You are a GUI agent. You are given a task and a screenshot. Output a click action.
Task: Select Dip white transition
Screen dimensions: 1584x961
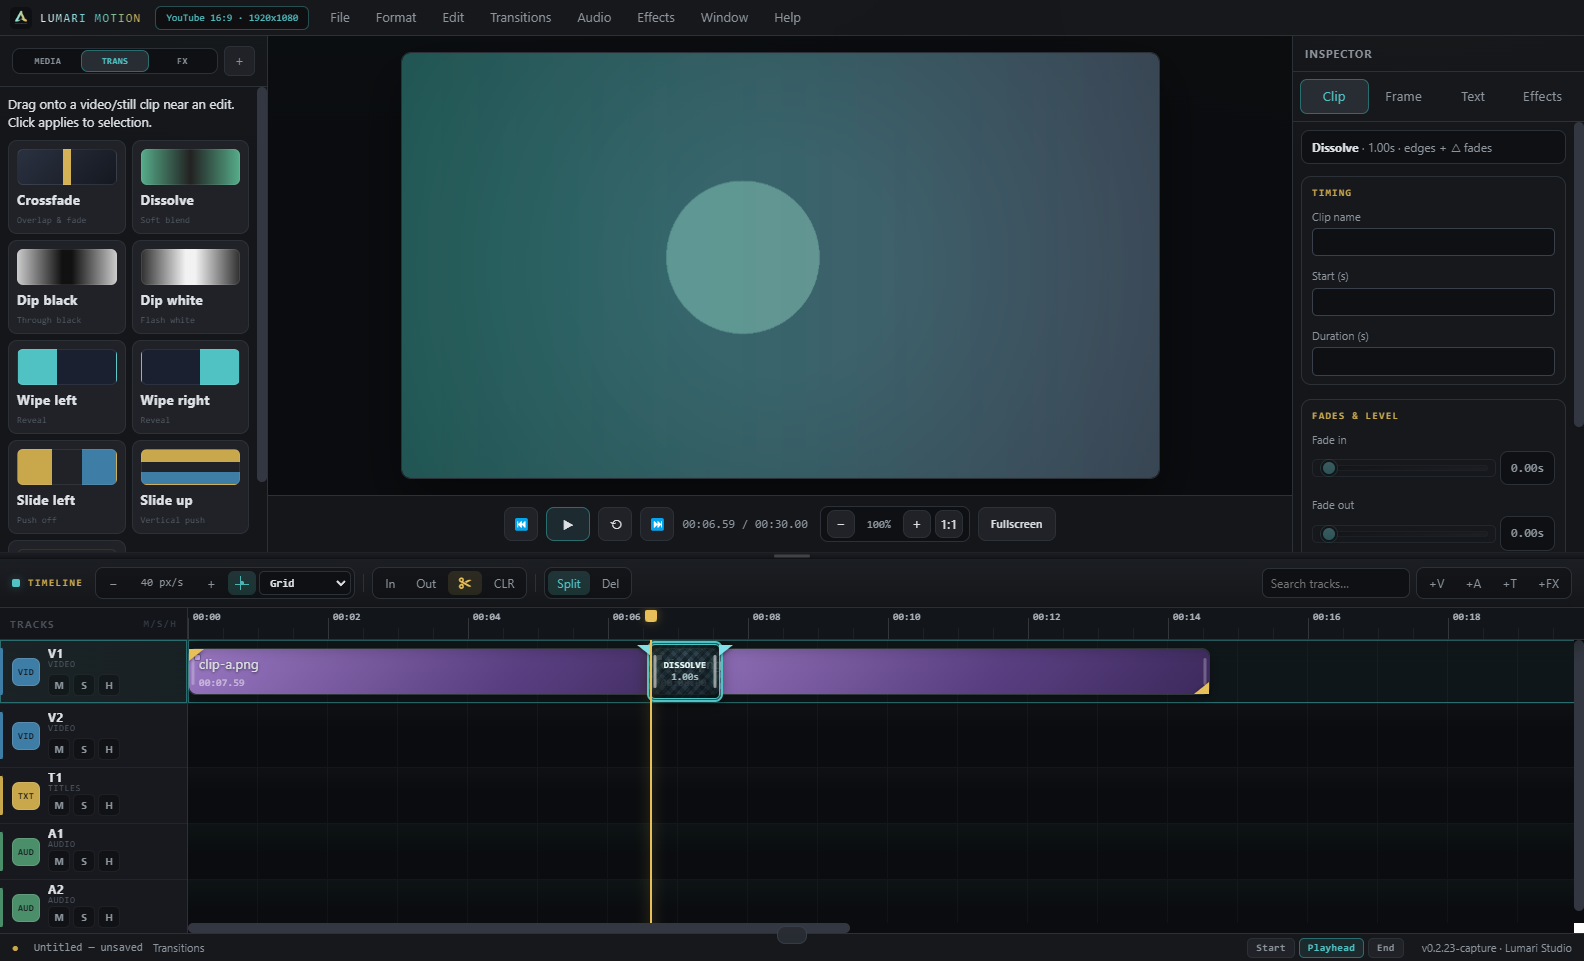point(190,287)
